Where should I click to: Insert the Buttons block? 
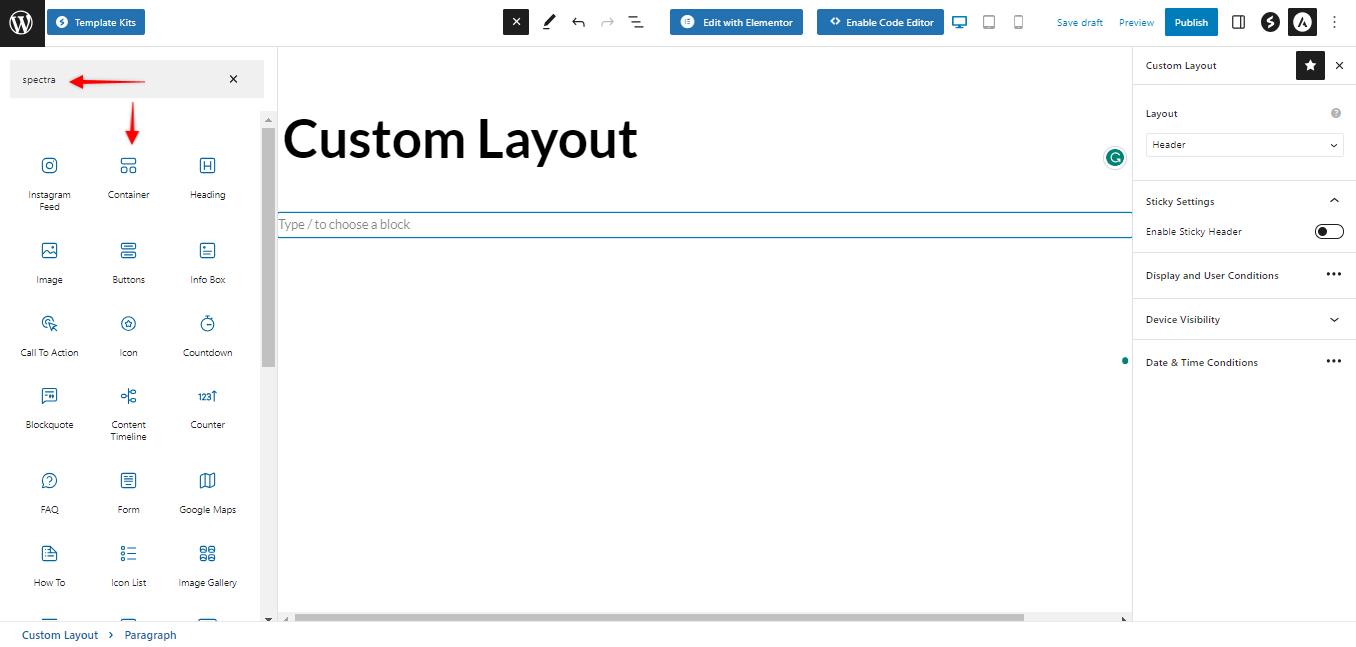point(129,263)
